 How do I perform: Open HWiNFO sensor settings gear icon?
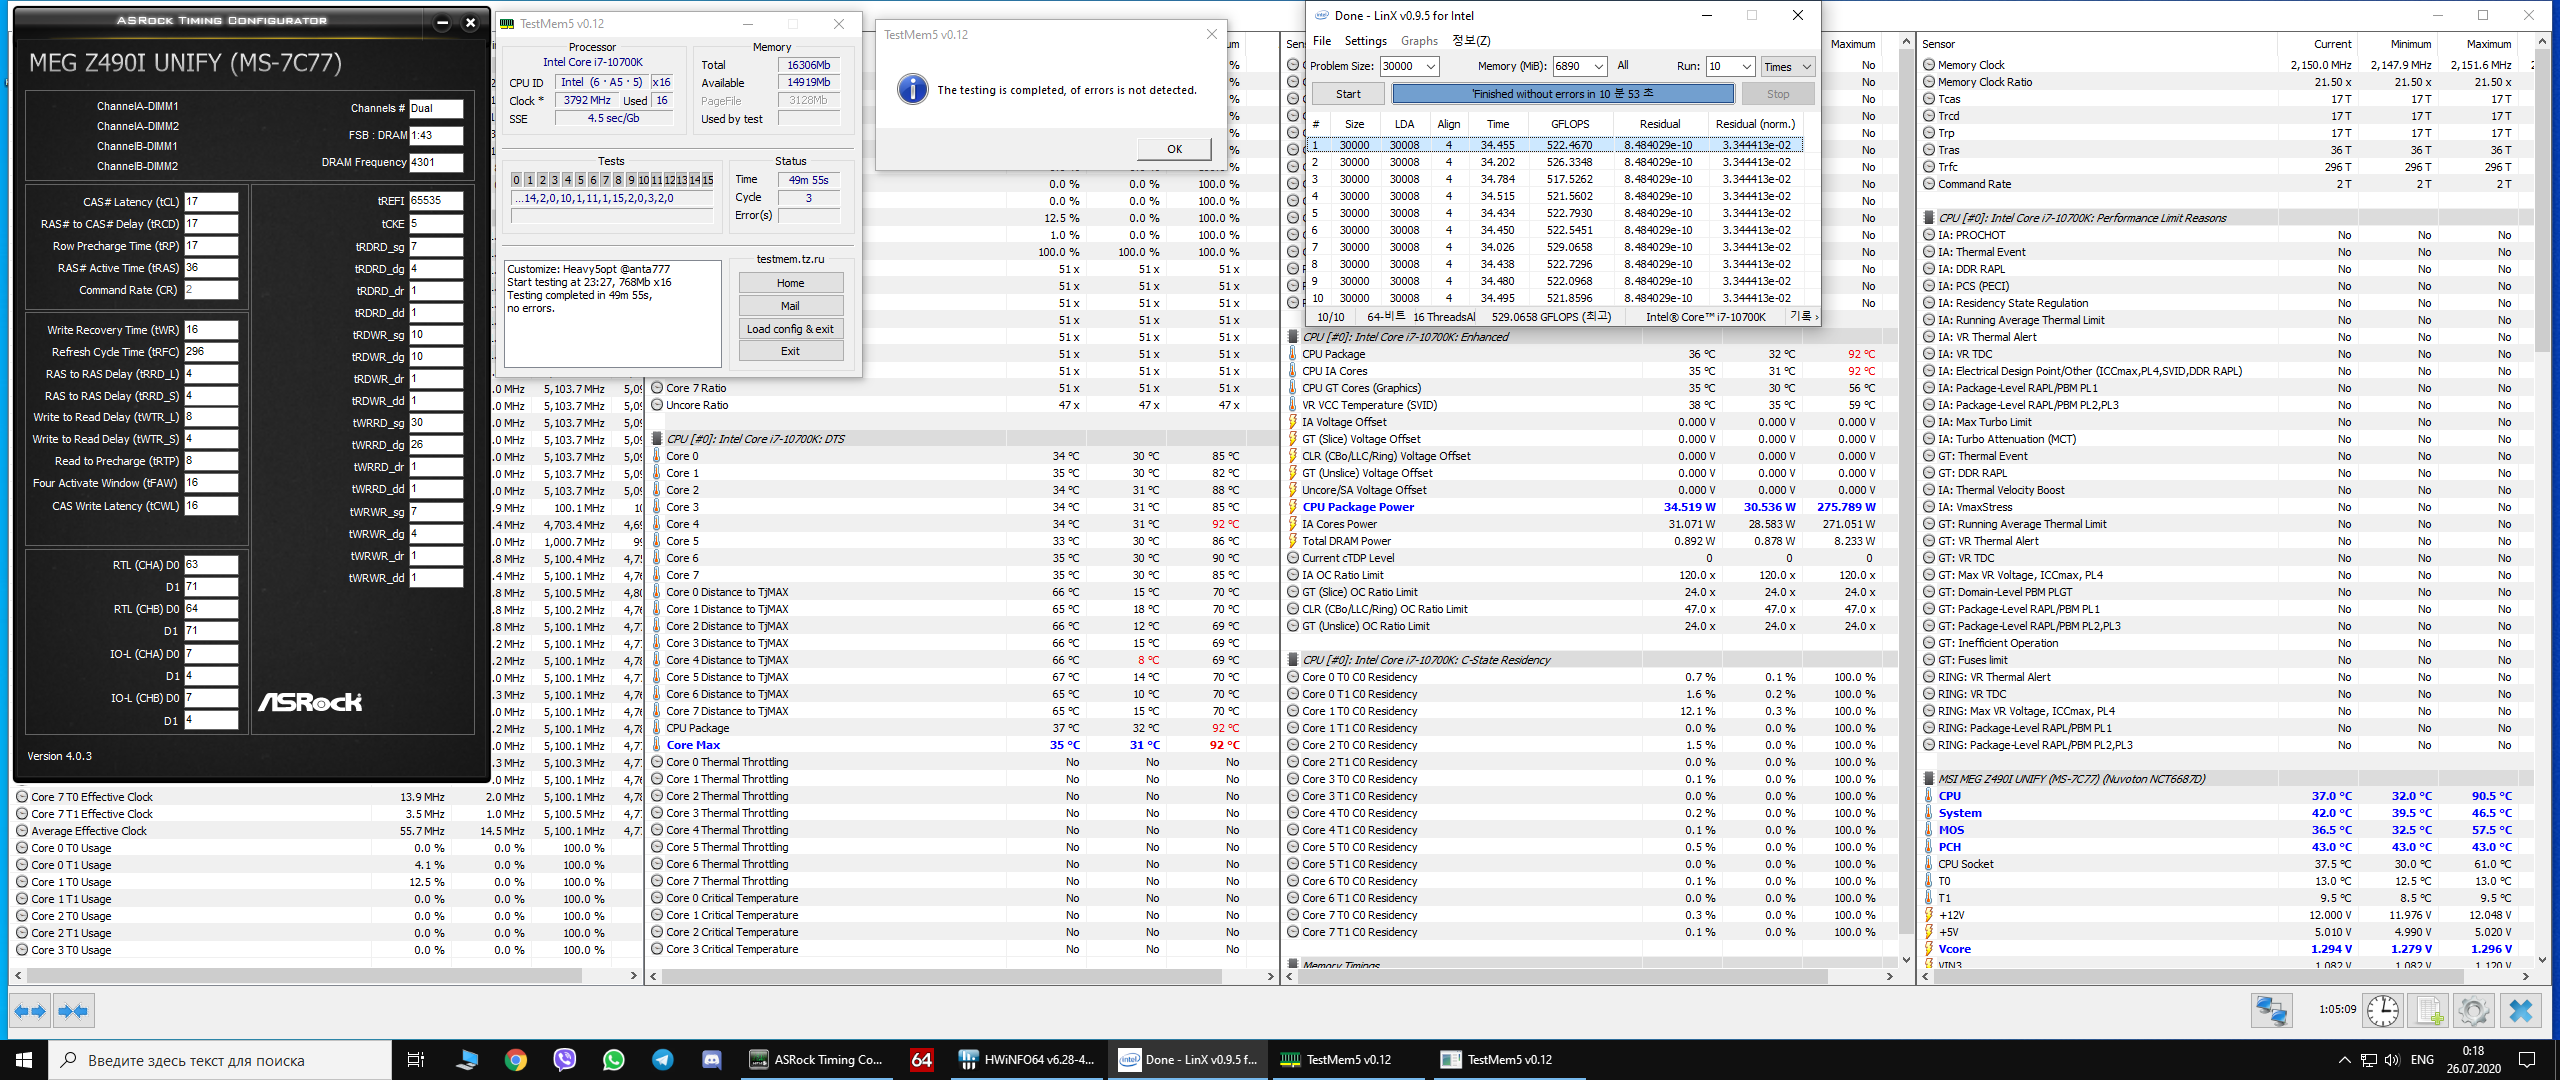point(2474,1011)
